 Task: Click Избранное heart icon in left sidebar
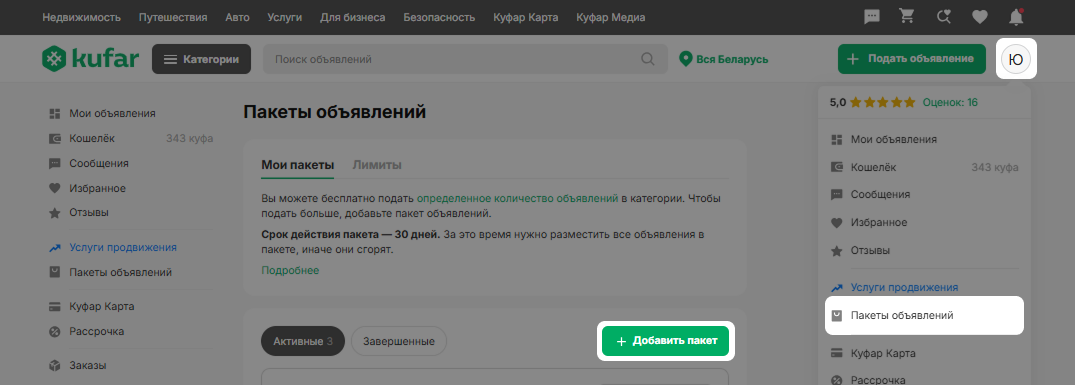click(55, 188)
